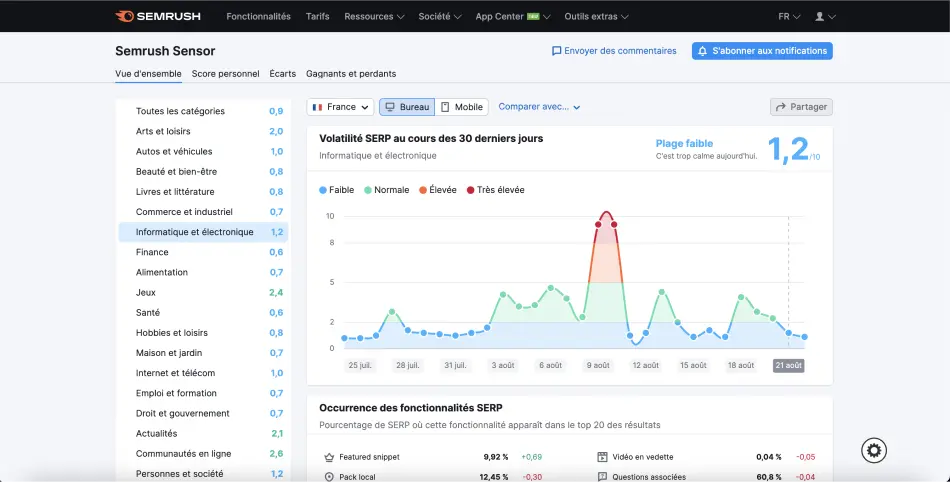Open Fonctionnalités in top navigation
950x482 pixels.
tap(259, 16)
